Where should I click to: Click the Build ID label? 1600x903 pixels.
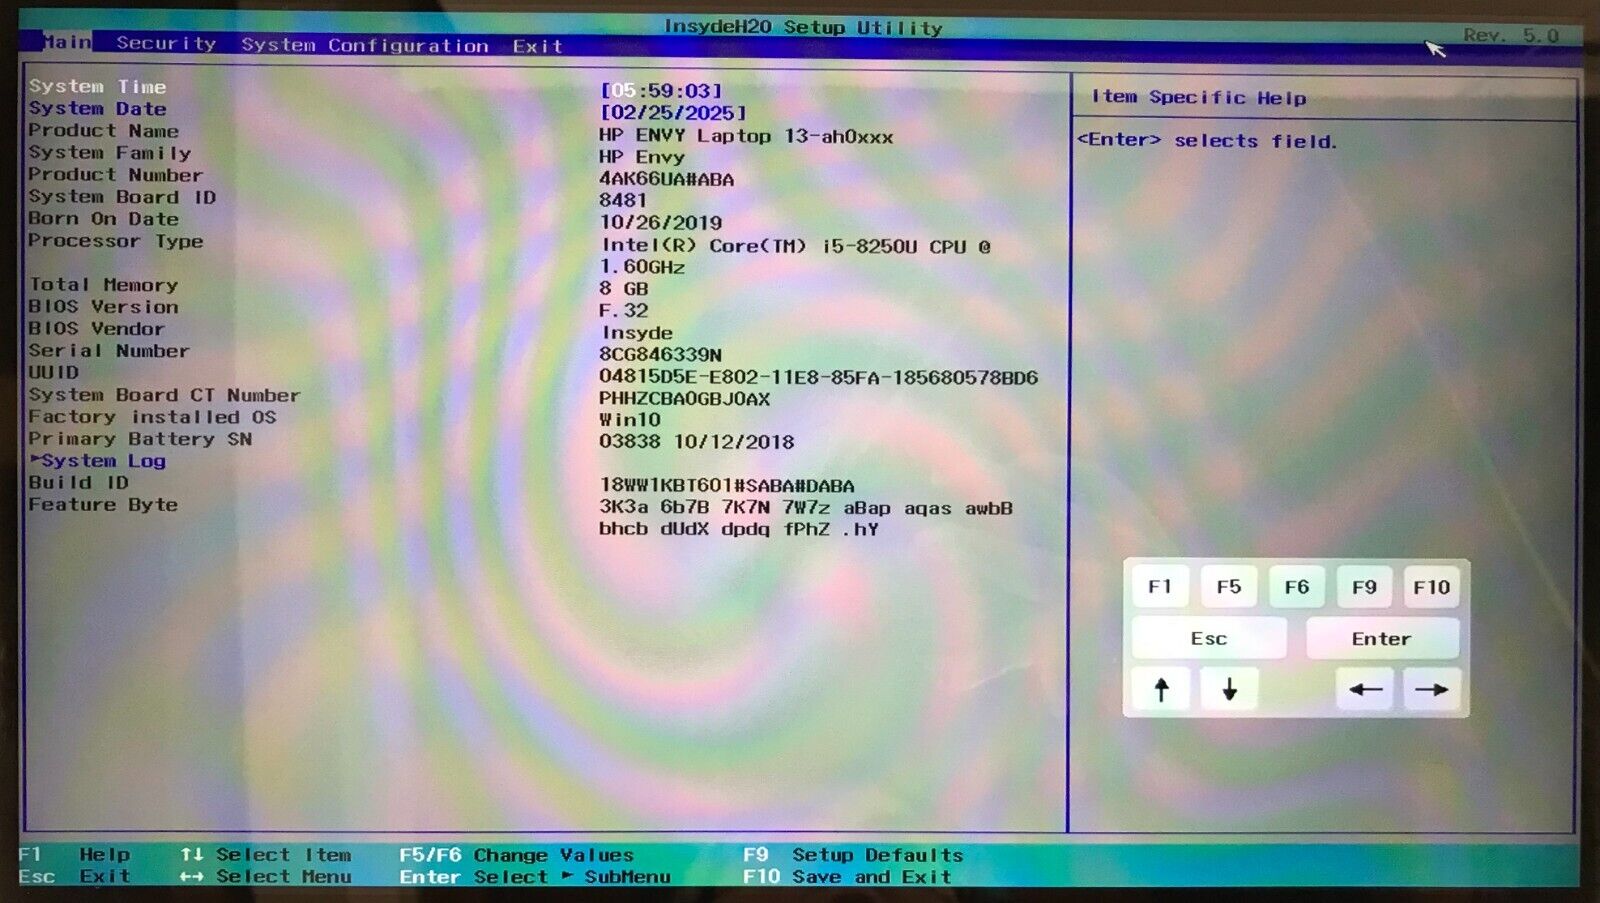[78, 483]
